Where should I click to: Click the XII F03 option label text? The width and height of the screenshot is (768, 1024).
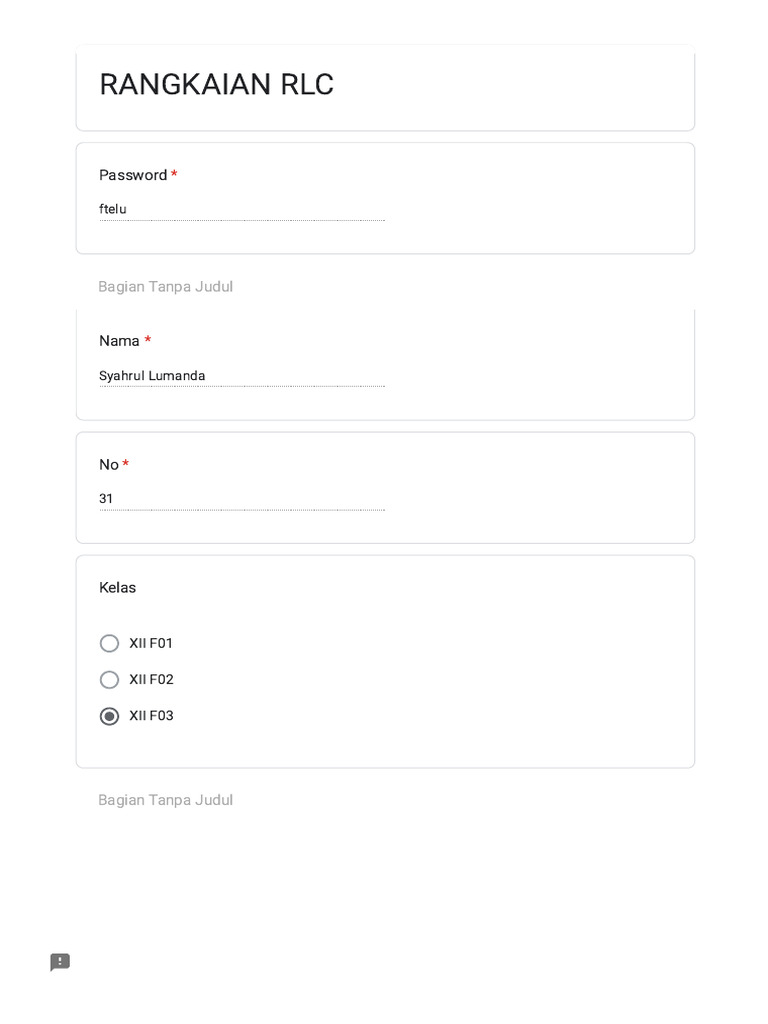[x=151, y=716]
